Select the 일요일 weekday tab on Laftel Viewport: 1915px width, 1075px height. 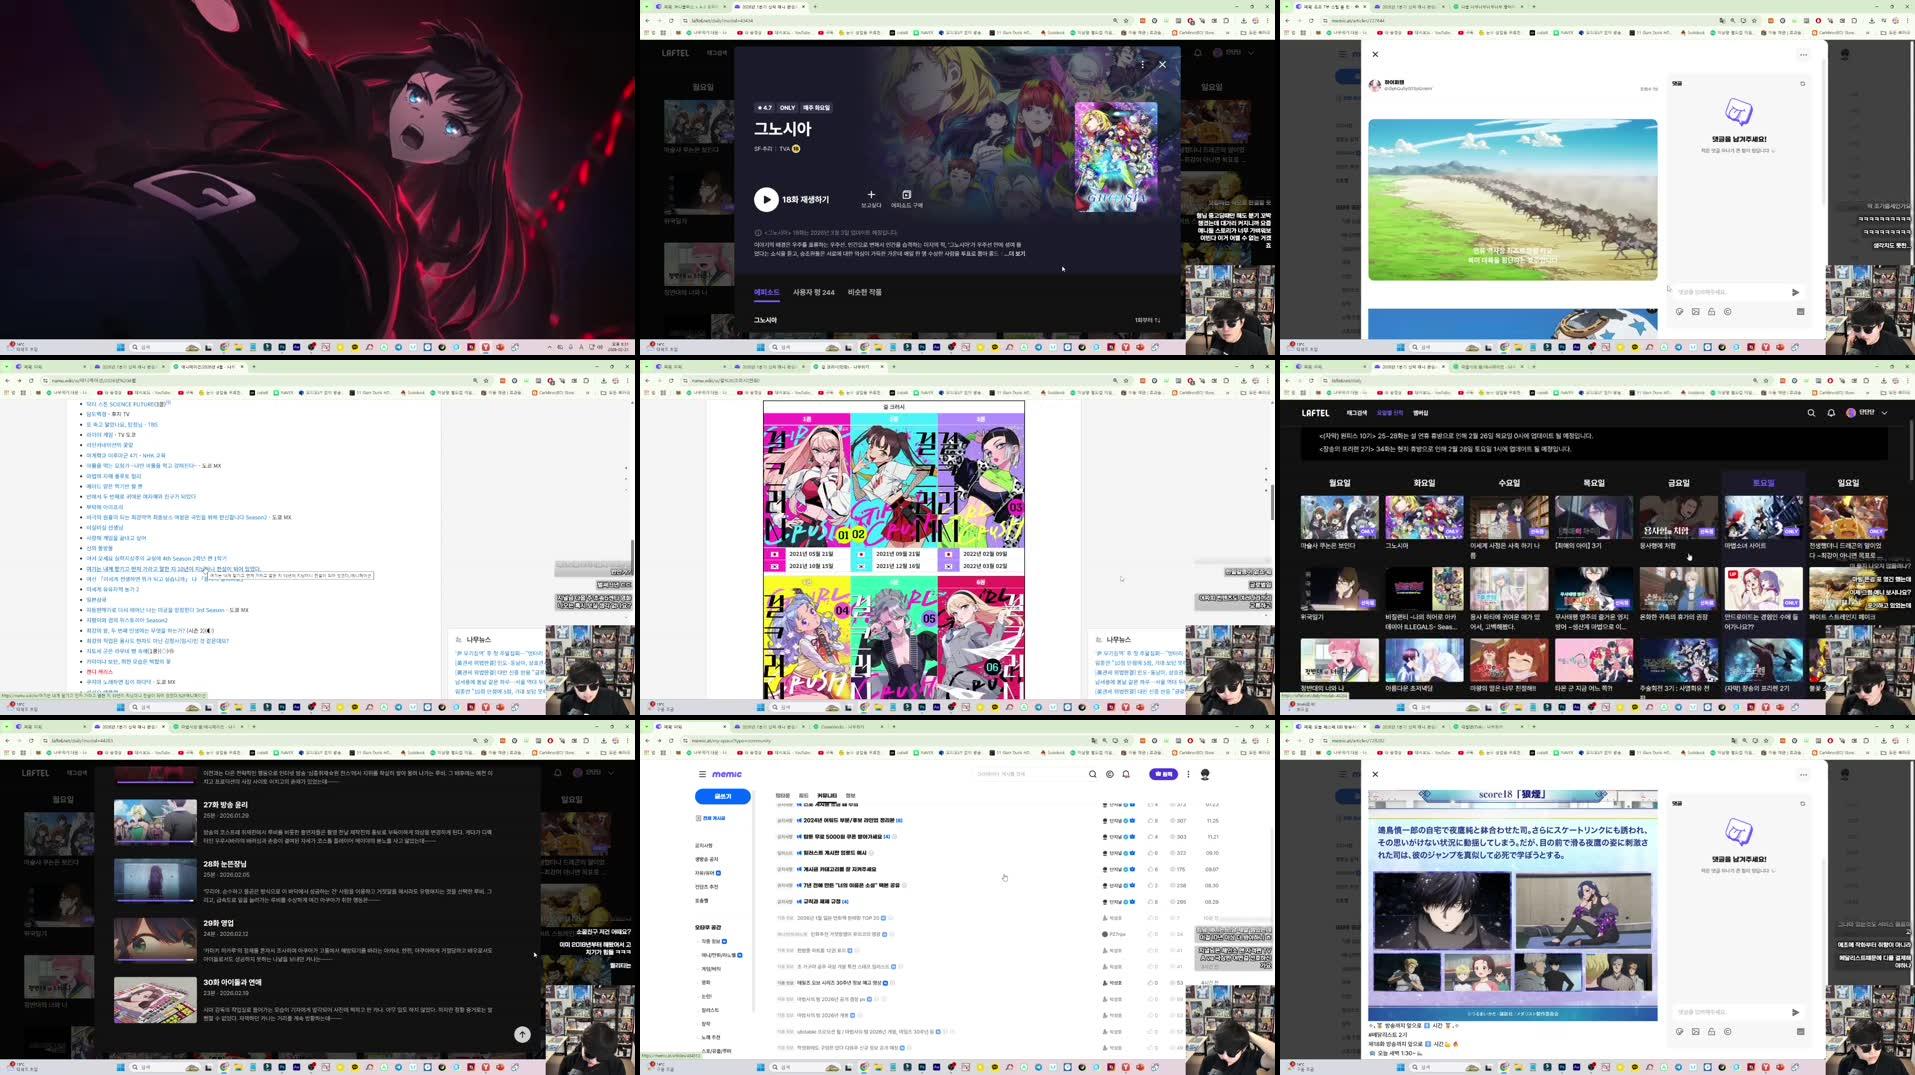(x=1847, y=483)
